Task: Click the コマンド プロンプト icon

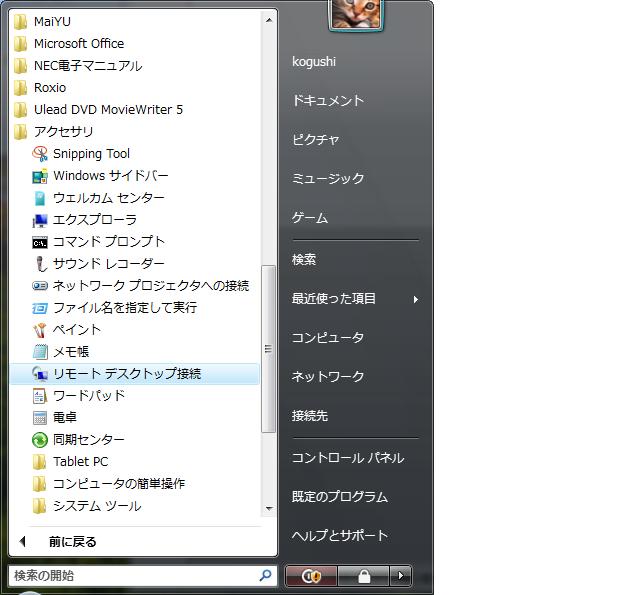Action: 40,242
